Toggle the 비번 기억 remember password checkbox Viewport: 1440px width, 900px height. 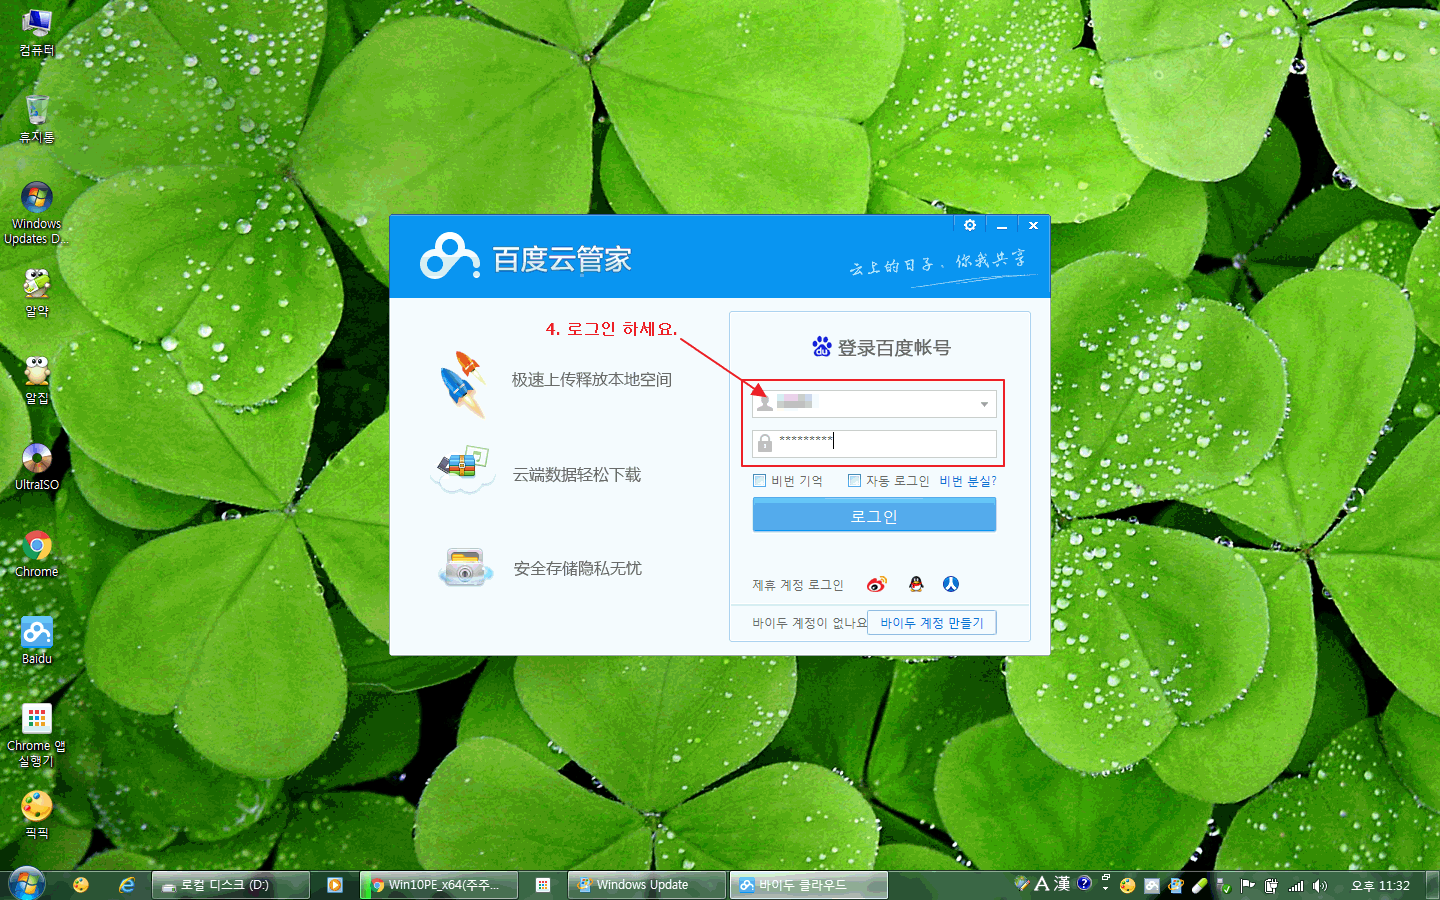click(759, 481)
